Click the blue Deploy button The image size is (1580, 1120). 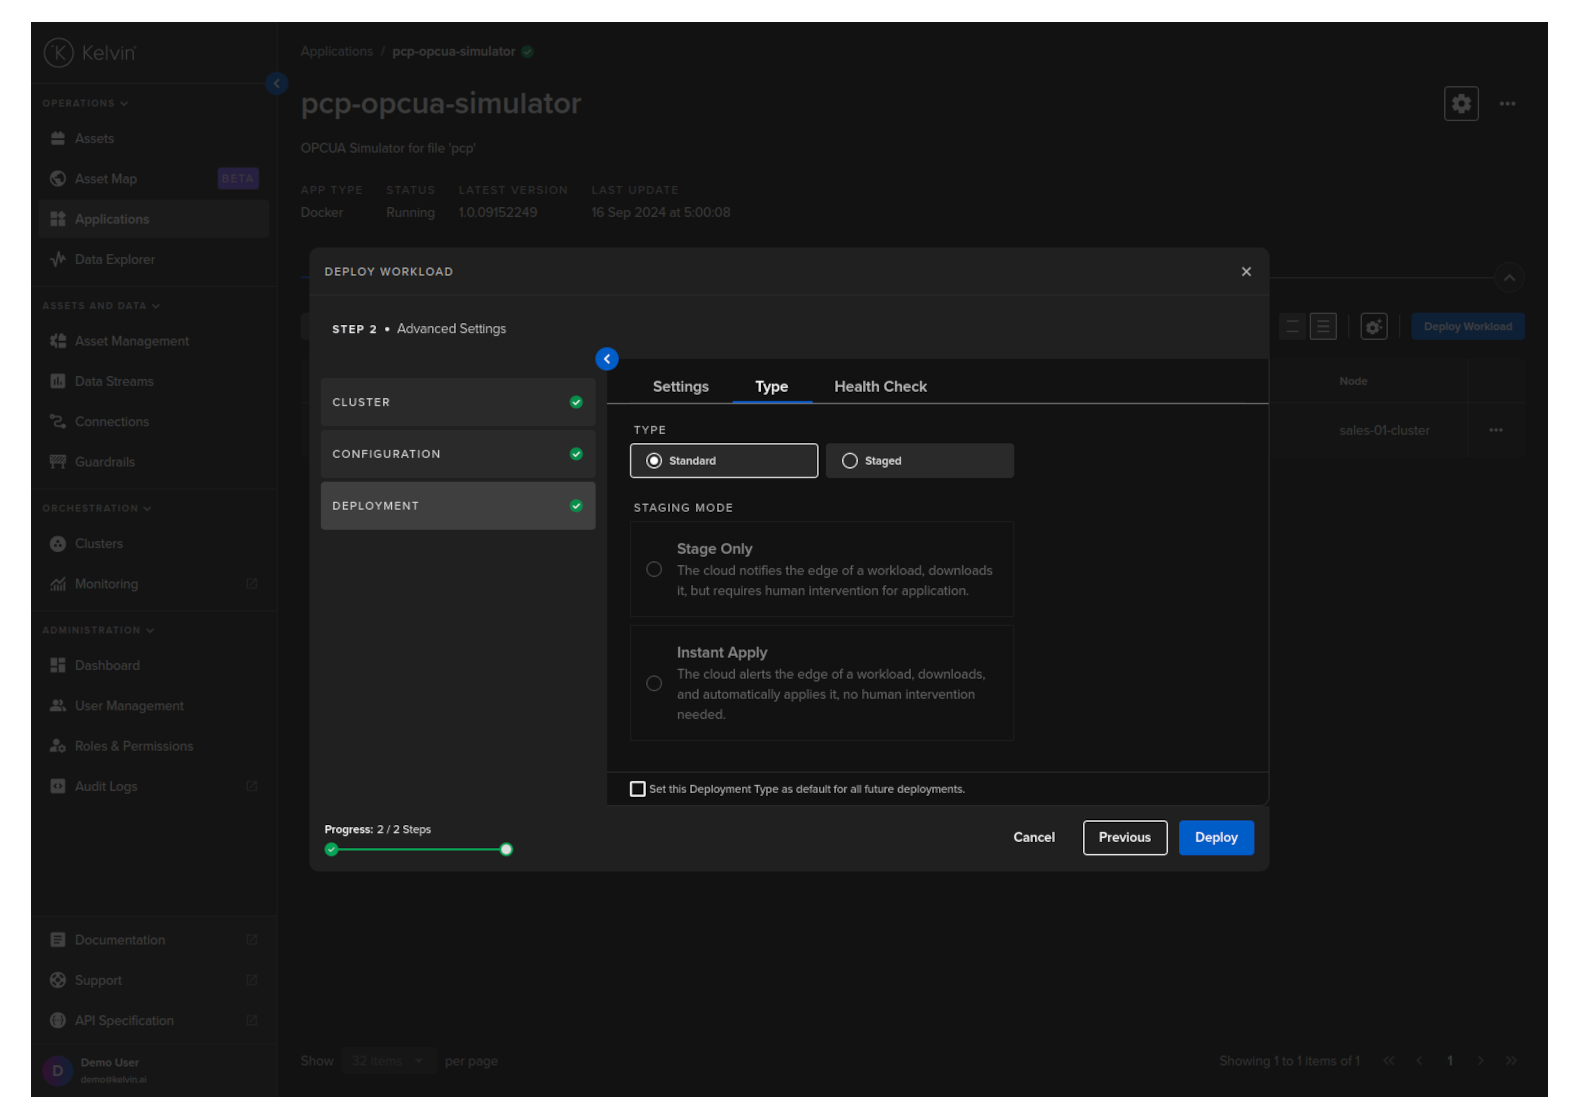pos(1215,838)
